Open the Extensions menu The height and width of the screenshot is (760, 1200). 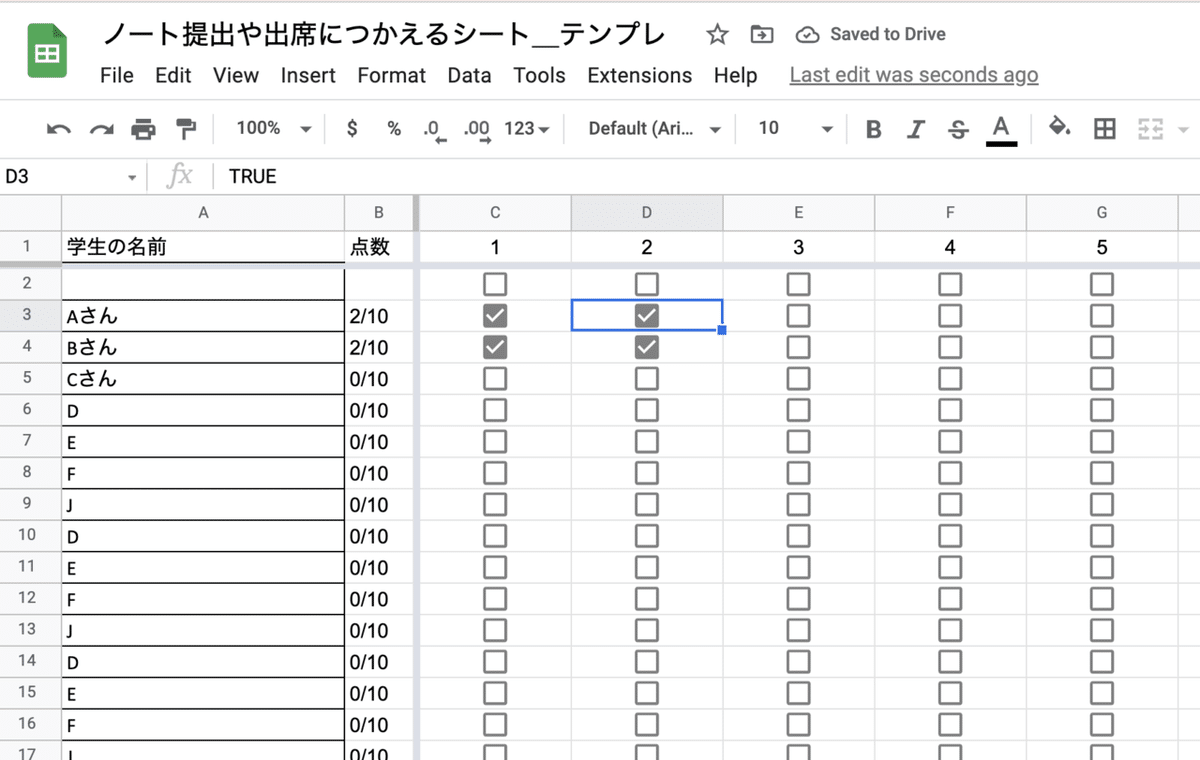639,75
